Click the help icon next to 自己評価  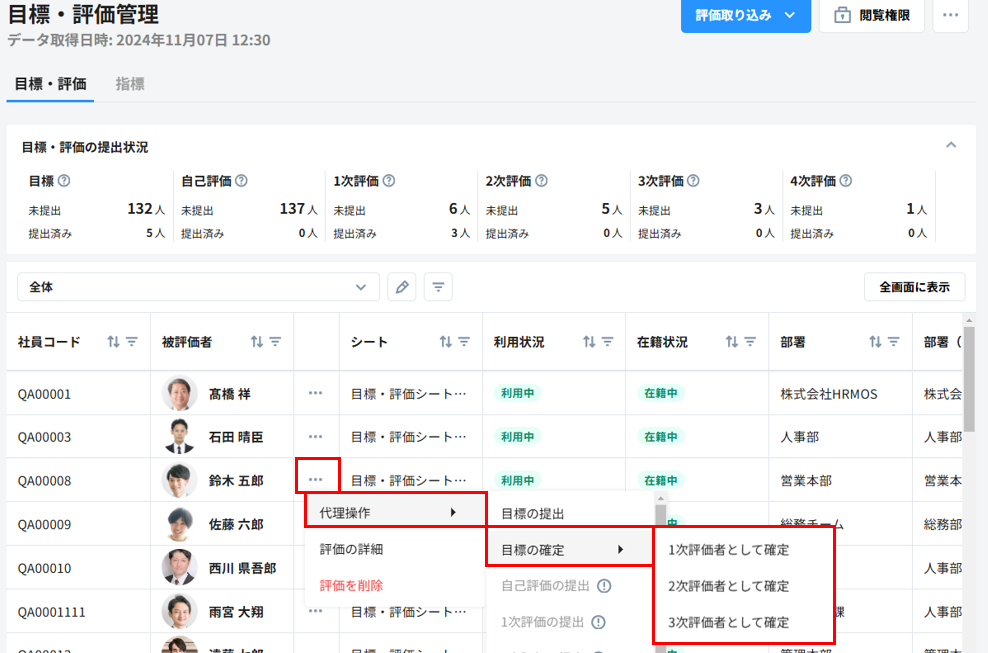pos(241,181)
